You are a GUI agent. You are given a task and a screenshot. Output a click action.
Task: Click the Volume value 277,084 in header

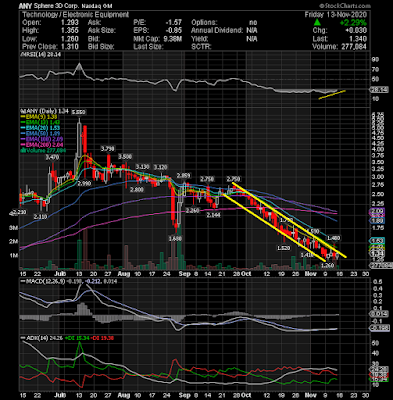pos(354,47)
